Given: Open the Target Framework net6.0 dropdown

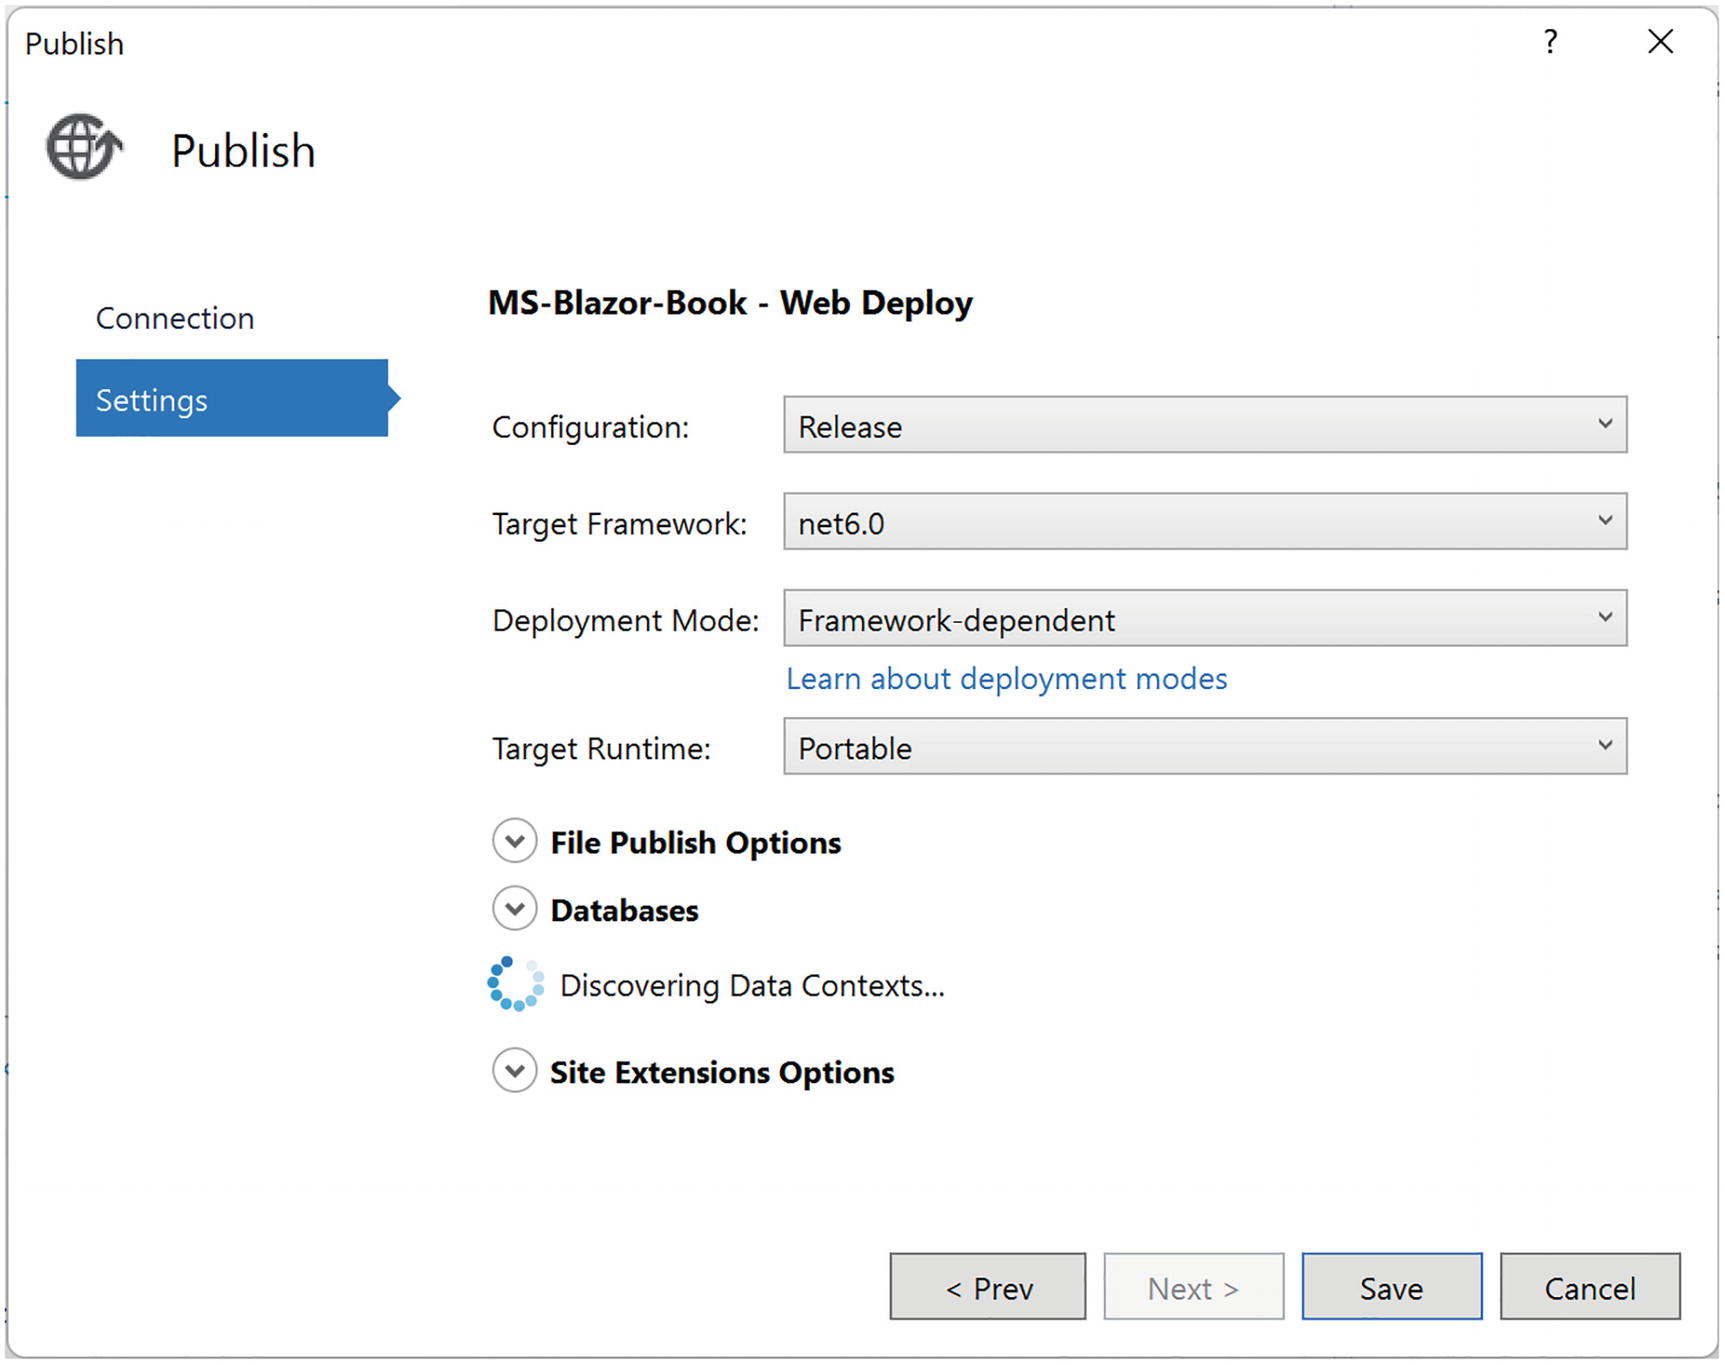Looking at the screenshot, I should [1204, 522].
